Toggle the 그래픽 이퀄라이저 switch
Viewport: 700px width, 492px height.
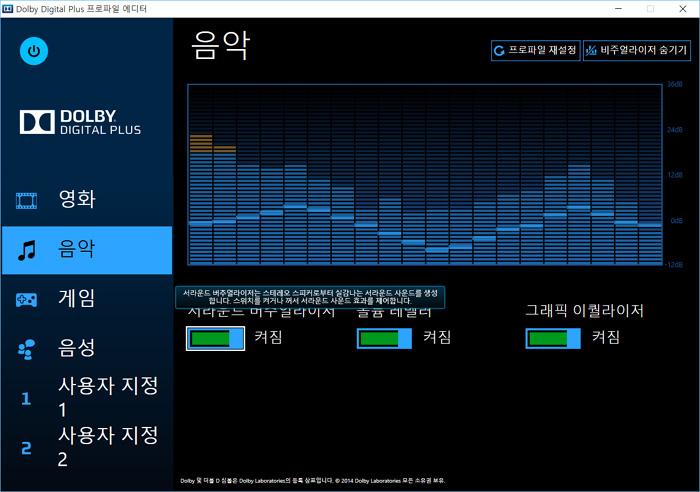[553, 338]
